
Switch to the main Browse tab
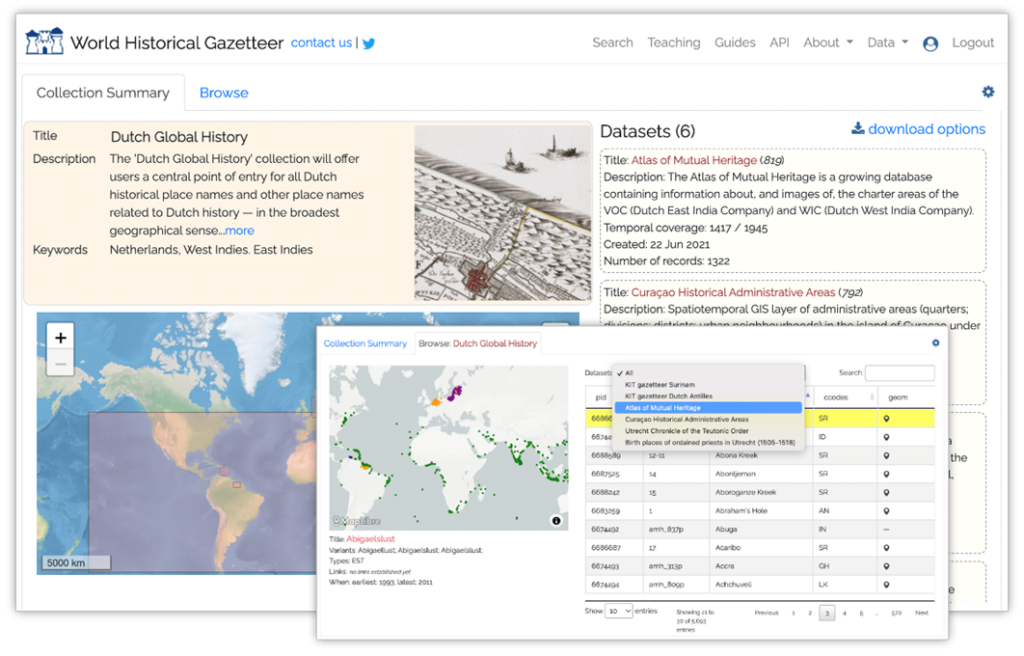(x=224, y=93)
